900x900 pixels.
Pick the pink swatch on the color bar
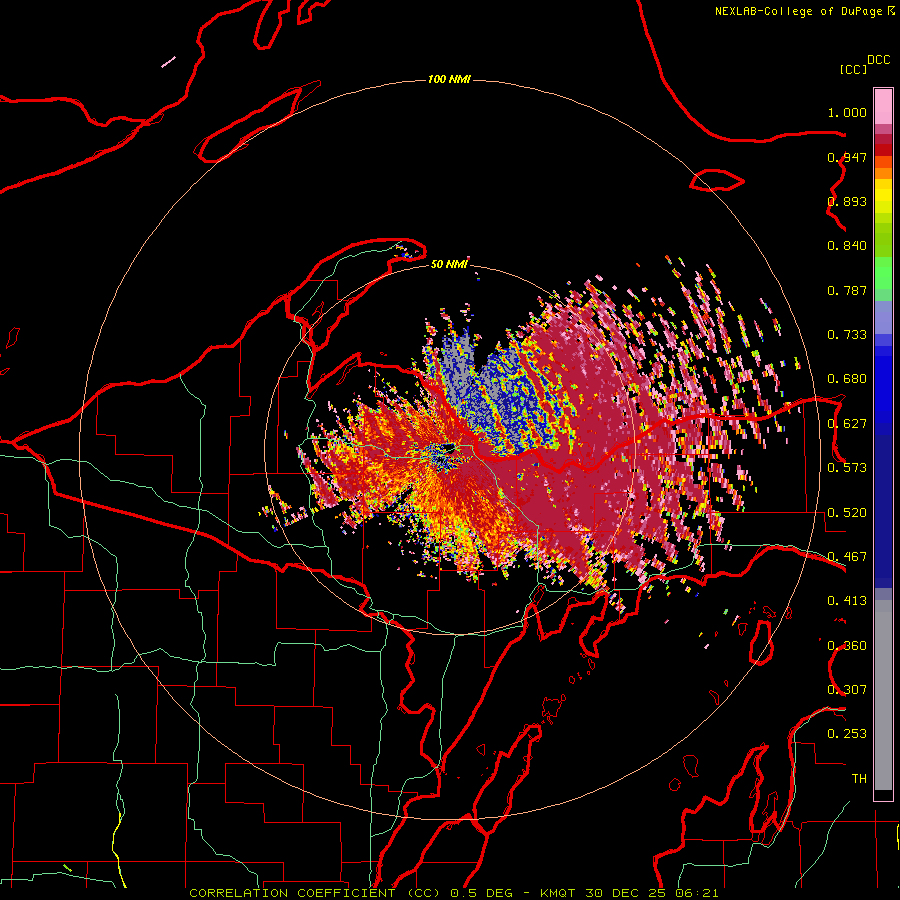(883, 107)
